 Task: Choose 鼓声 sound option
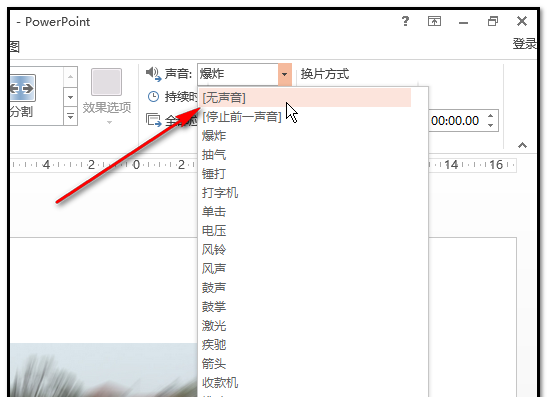tap(305, 288)
